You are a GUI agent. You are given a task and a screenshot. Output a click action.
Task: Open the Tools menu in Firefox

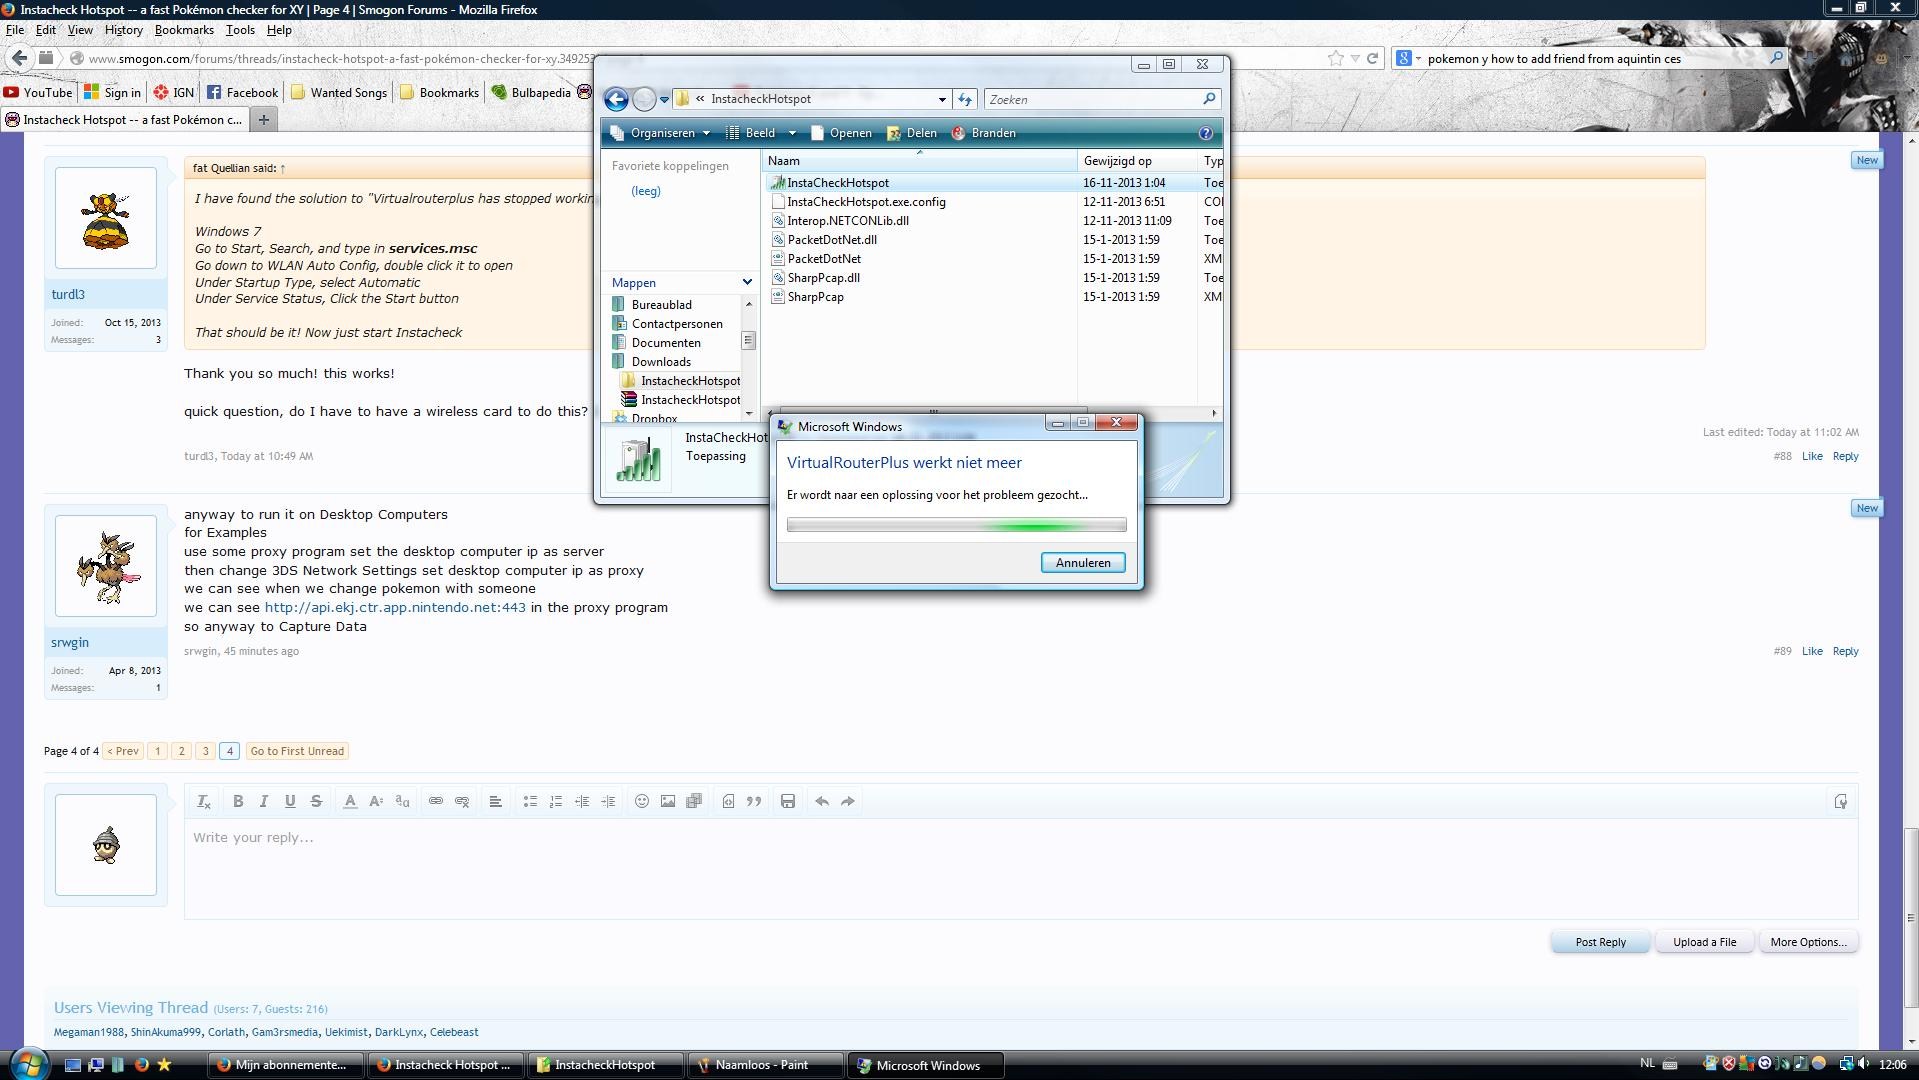[x=240, y=30]
